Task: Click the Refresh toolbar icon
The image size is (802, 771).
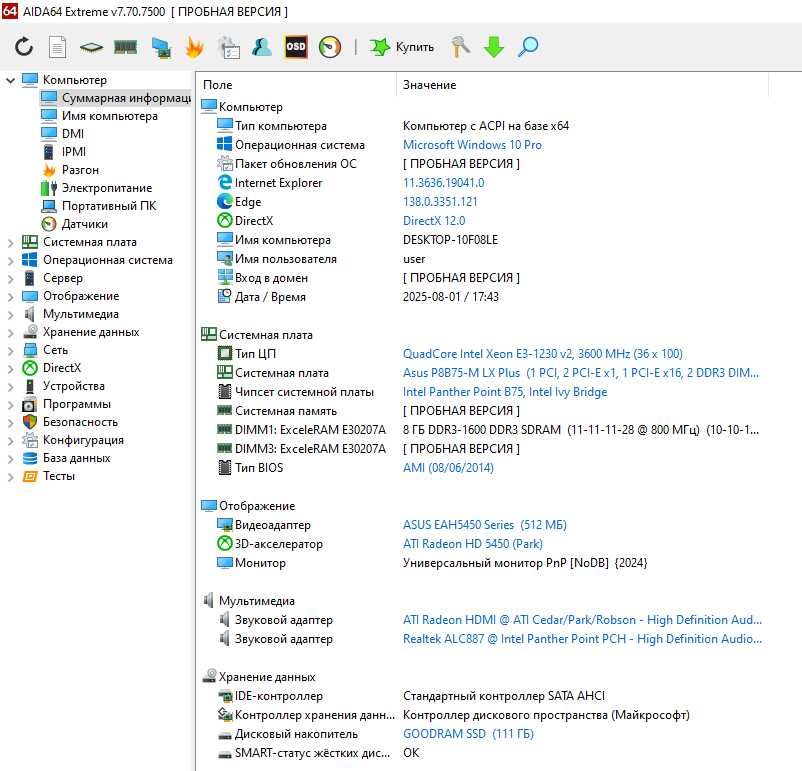Action: (x=24, y=47)
